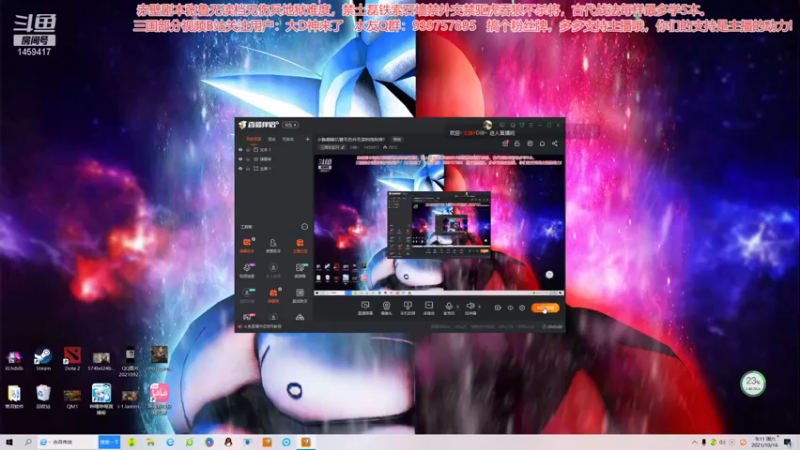Open the red-dotted gift icon in header

[505, 143]
